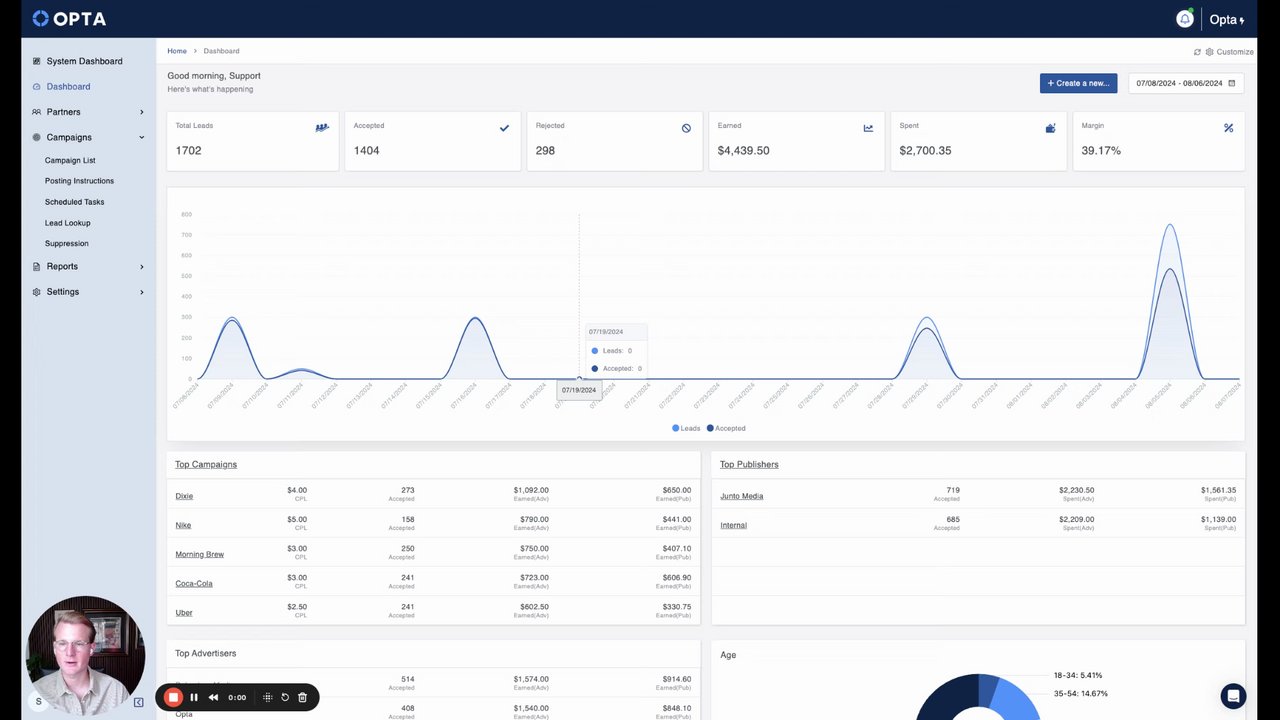Viewport: 1280px width, 720px height.
Task: Open the notification bell
Action: [1185, 19]
